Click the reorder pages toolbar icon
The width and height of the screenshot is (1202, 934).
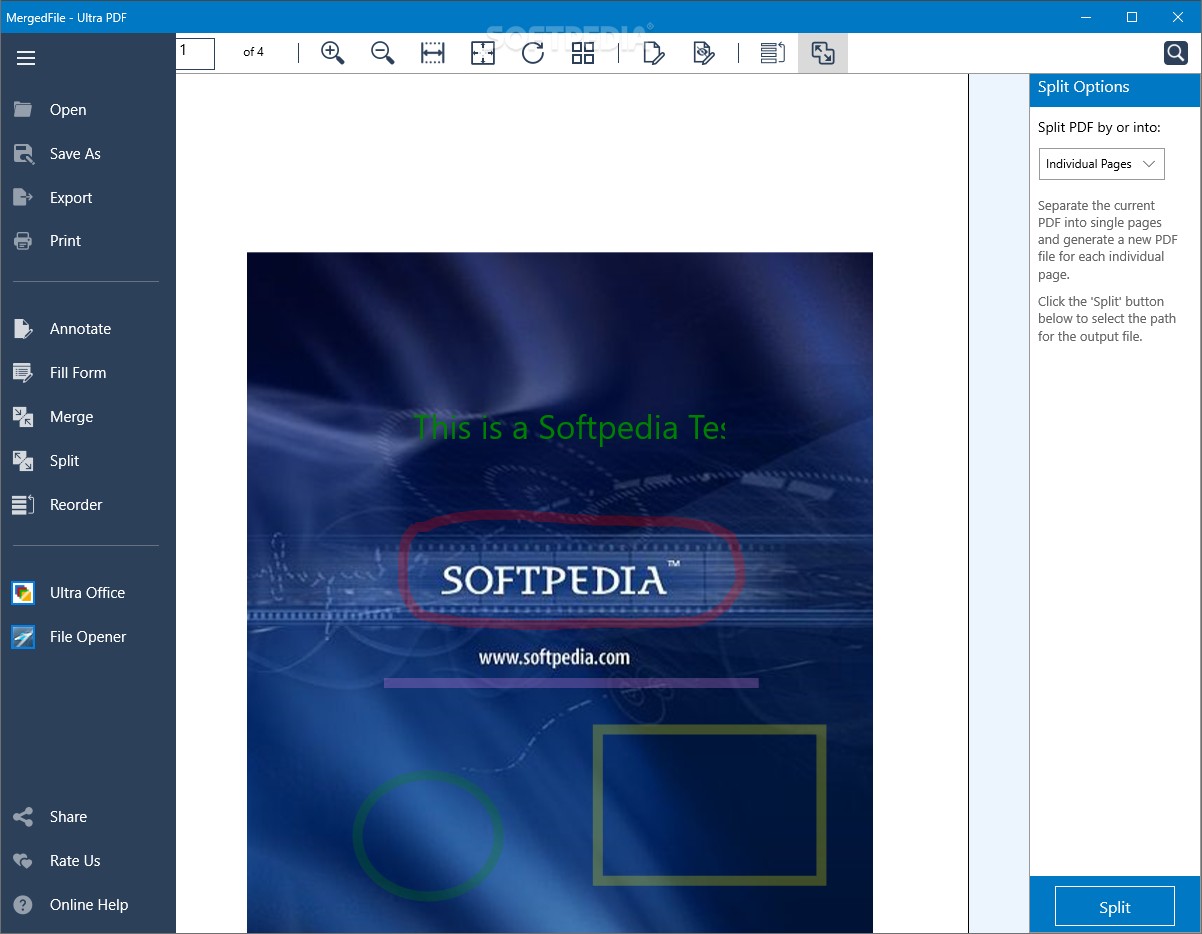(x=772, y=53)
